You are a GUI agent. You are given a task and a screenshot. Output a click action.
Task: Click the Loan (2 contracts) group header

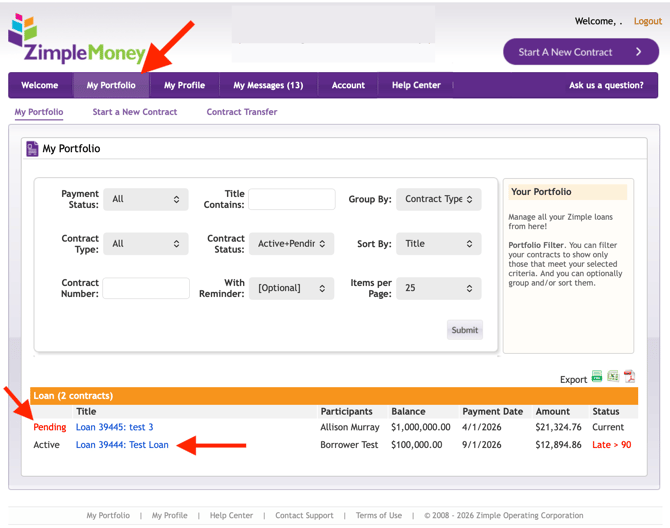click(334, 396)
